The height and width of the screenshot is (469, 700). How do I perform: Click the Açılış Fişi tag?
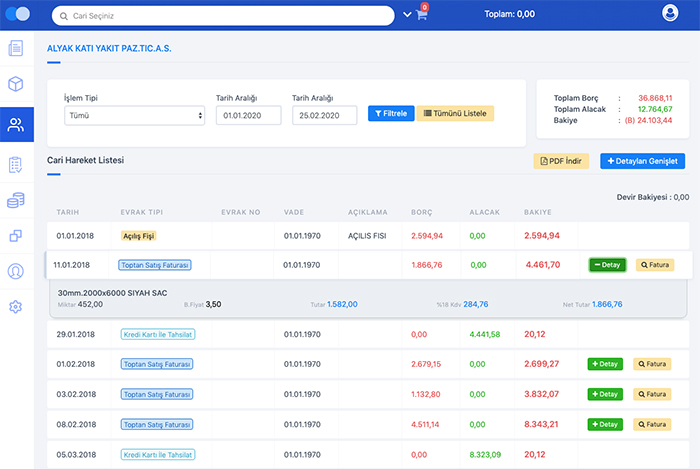pyautogui.click(x=138, y=236)
